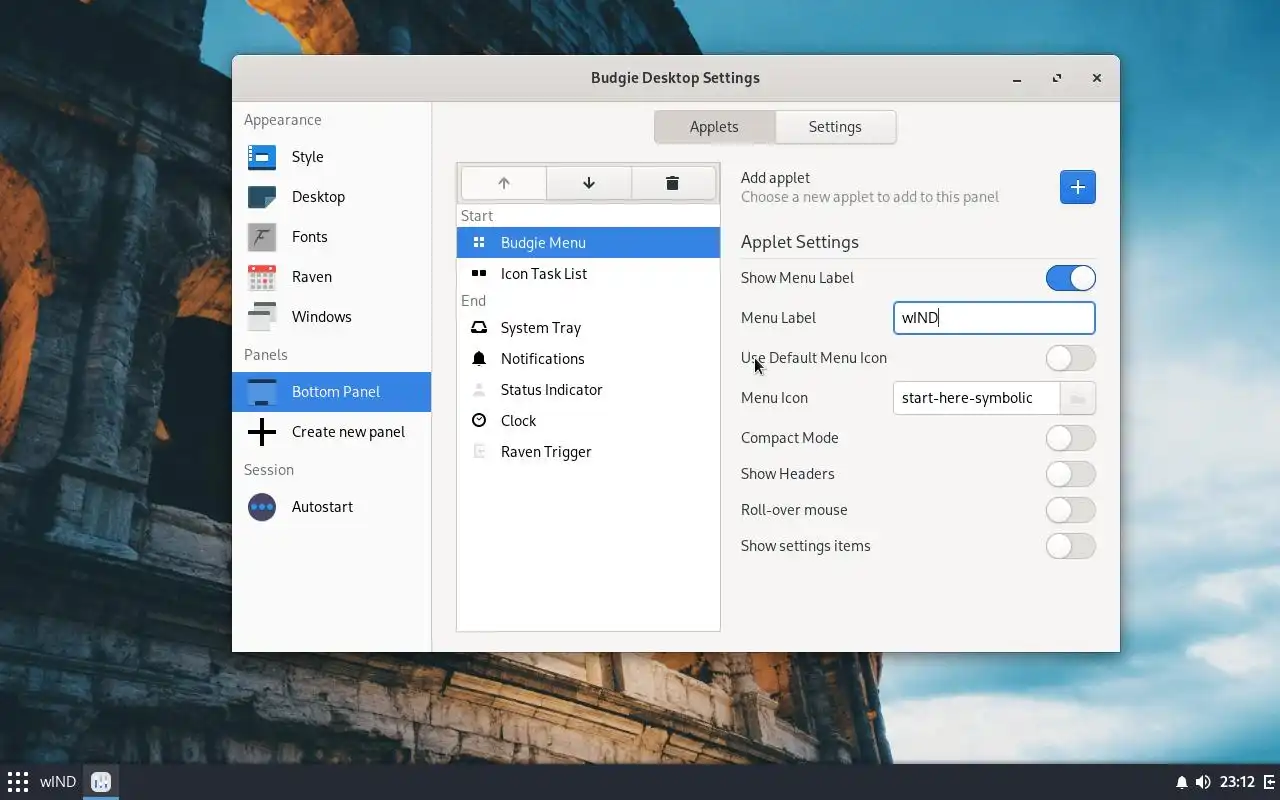Open the Autostart icon in sidebar
This screenshot has height=800, width=1280.
[262, 507]
